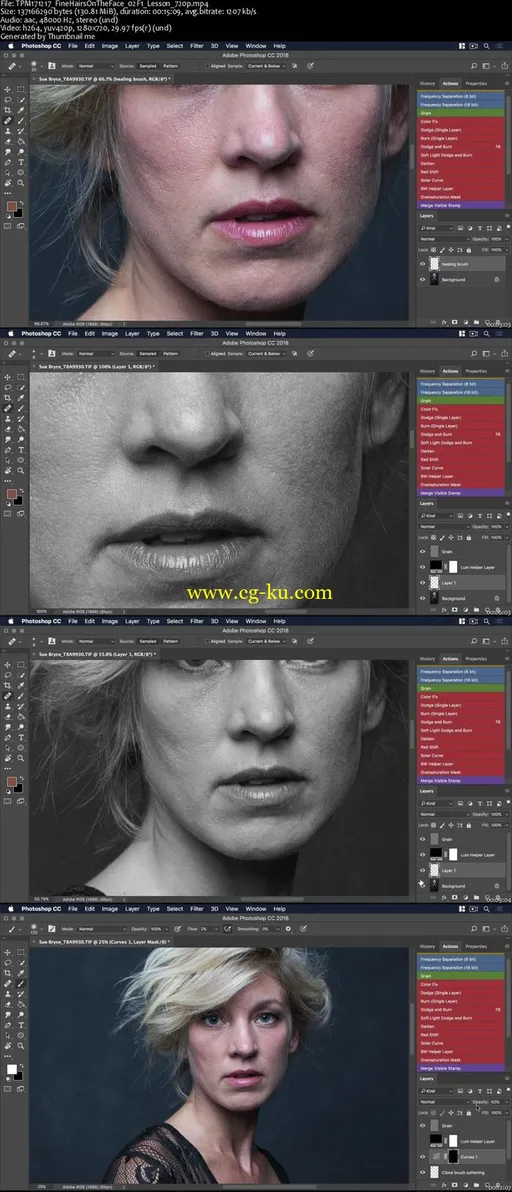This screenshot has height=1192, width=512.
Task: Toggle the Aligned checkbox in the 100% zoom frame
Action: click(x=207, y=353)
